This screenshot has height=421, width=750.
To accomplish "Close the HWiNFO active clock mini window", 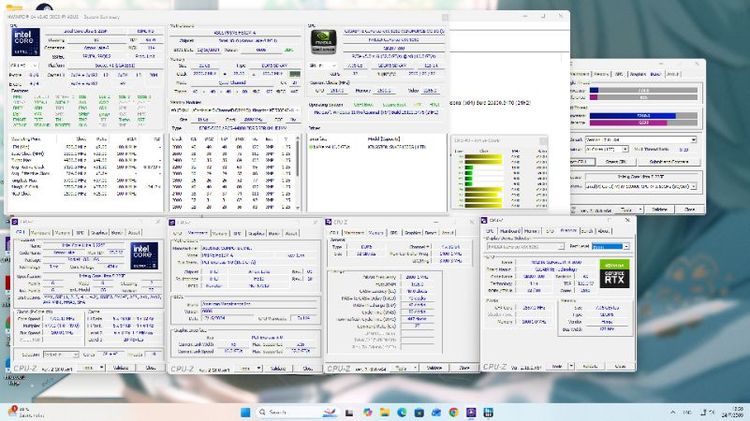I will 543,141.
